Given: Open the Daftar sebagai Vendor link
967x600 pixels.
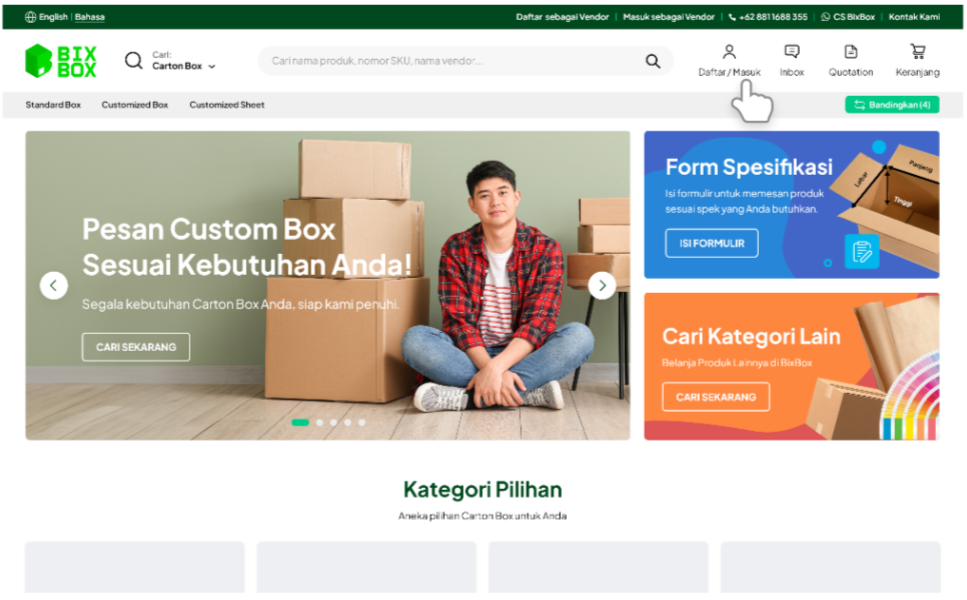Looking at the screenshot, I should click(562, 17).
